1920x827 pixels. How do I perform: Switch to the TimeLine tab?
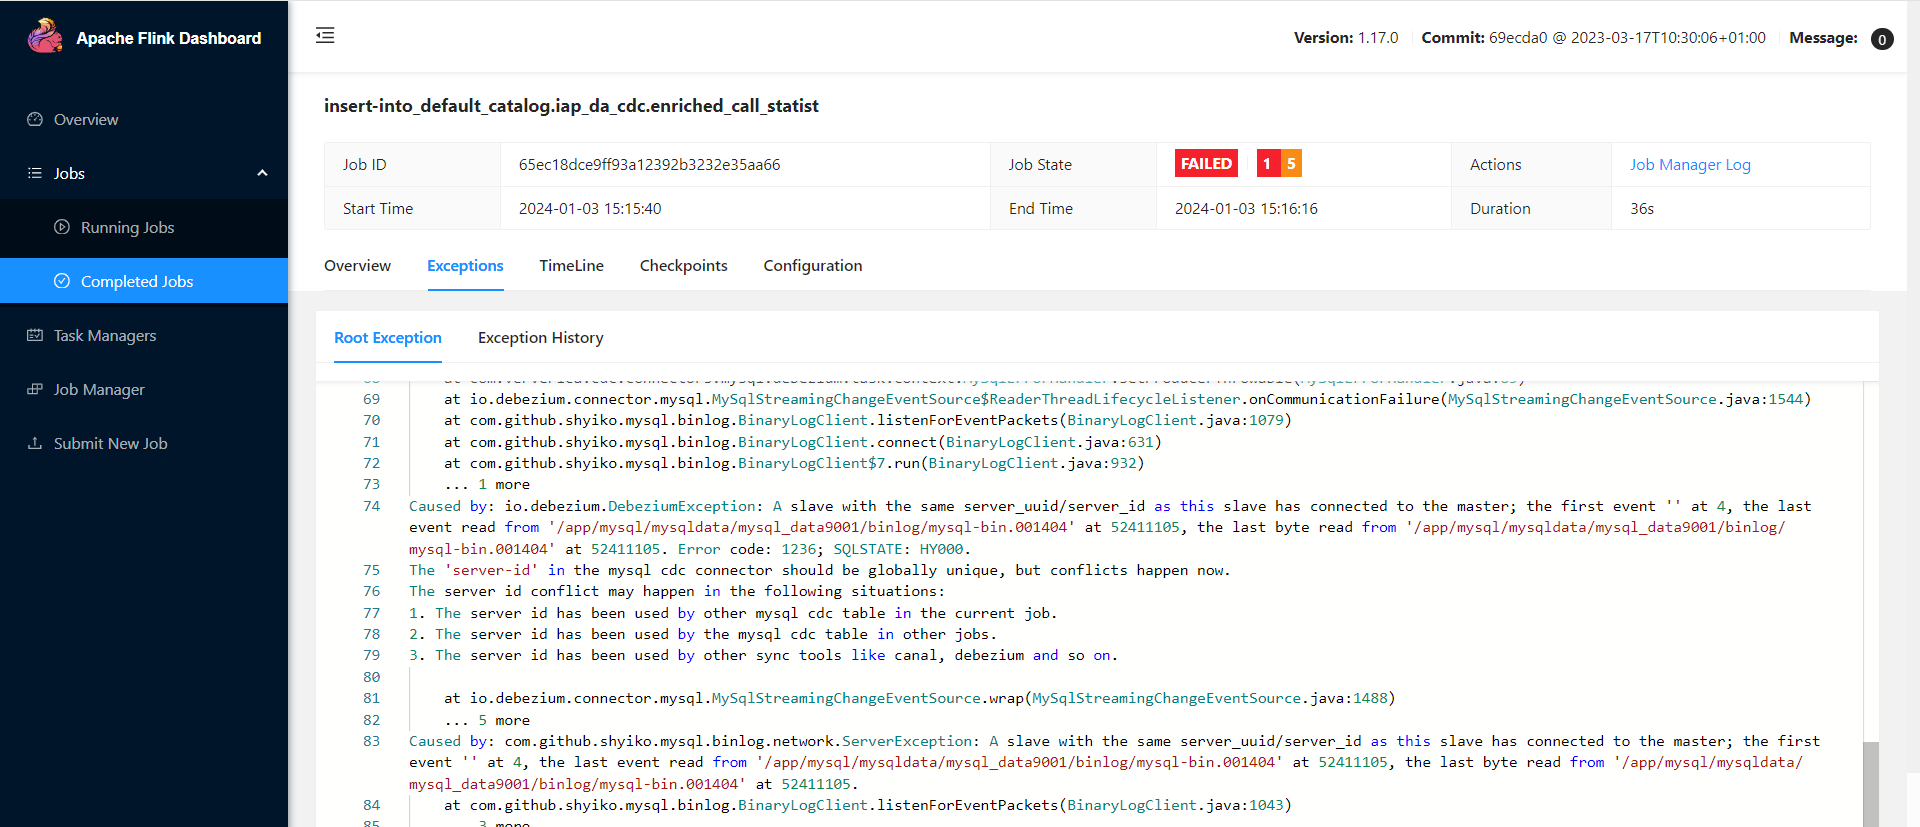(571, 265)
